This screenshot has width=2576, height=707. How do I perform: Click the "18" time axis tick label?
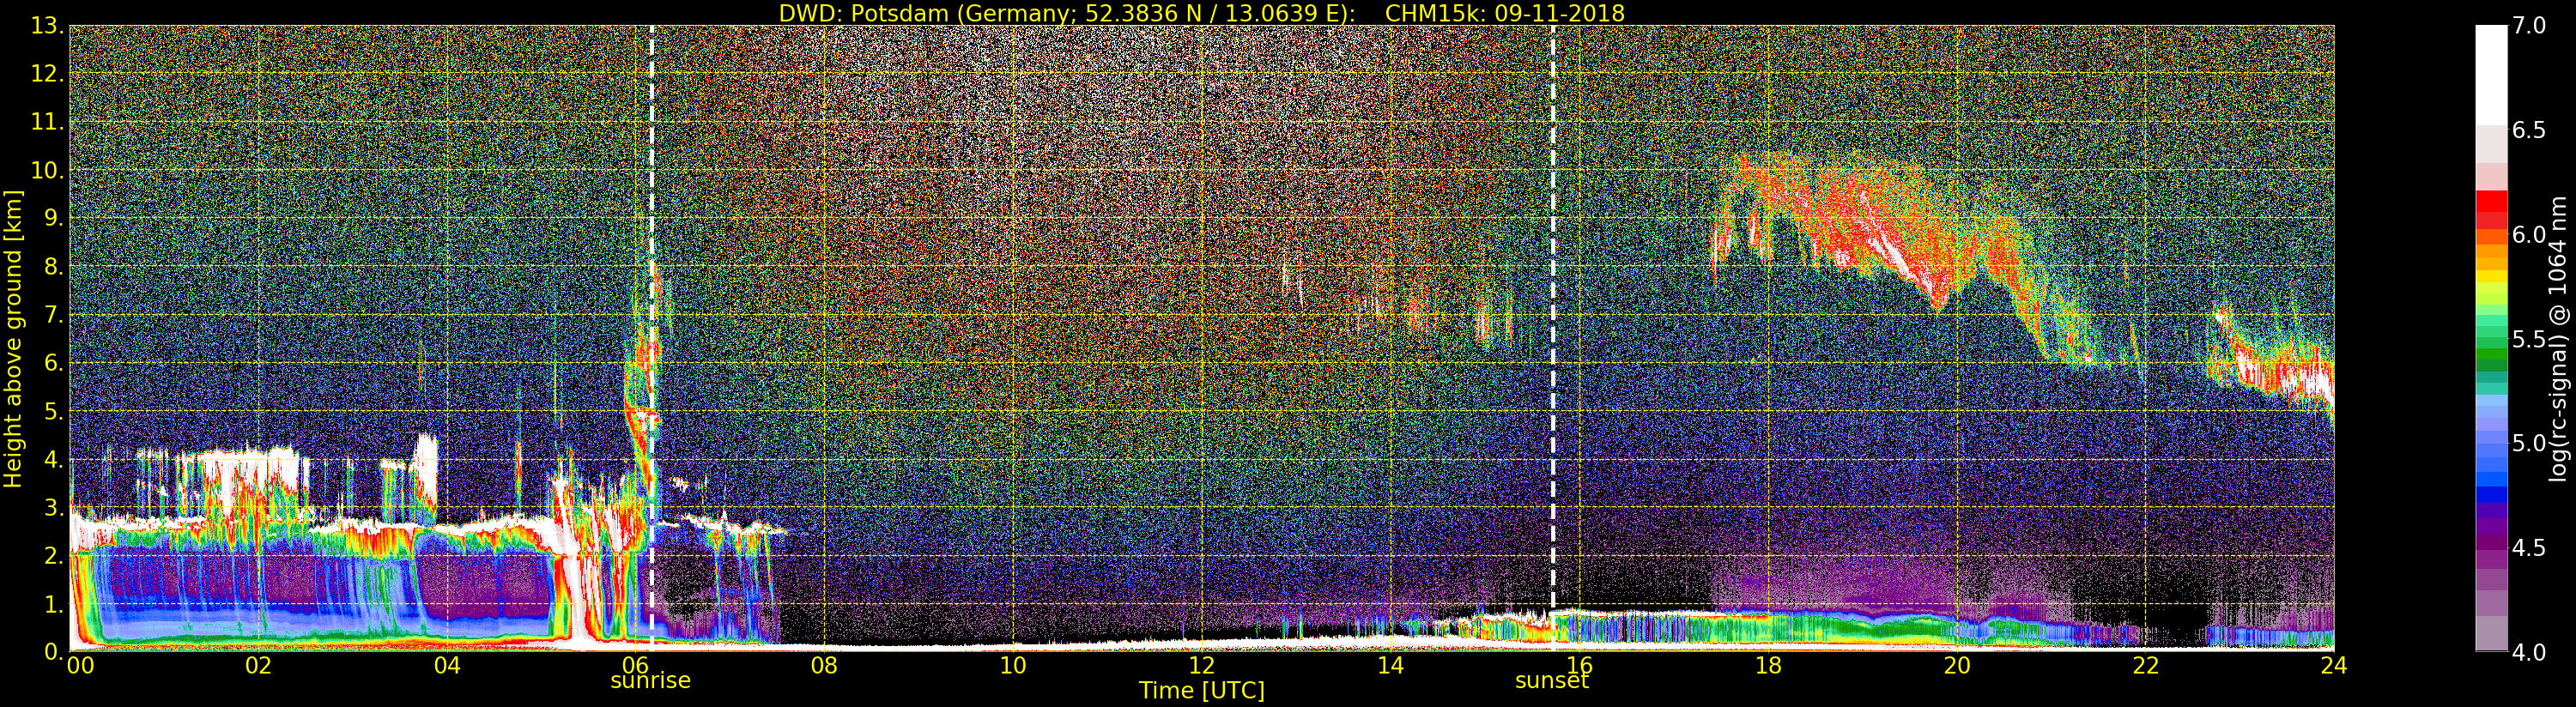tap(1768, 665)
